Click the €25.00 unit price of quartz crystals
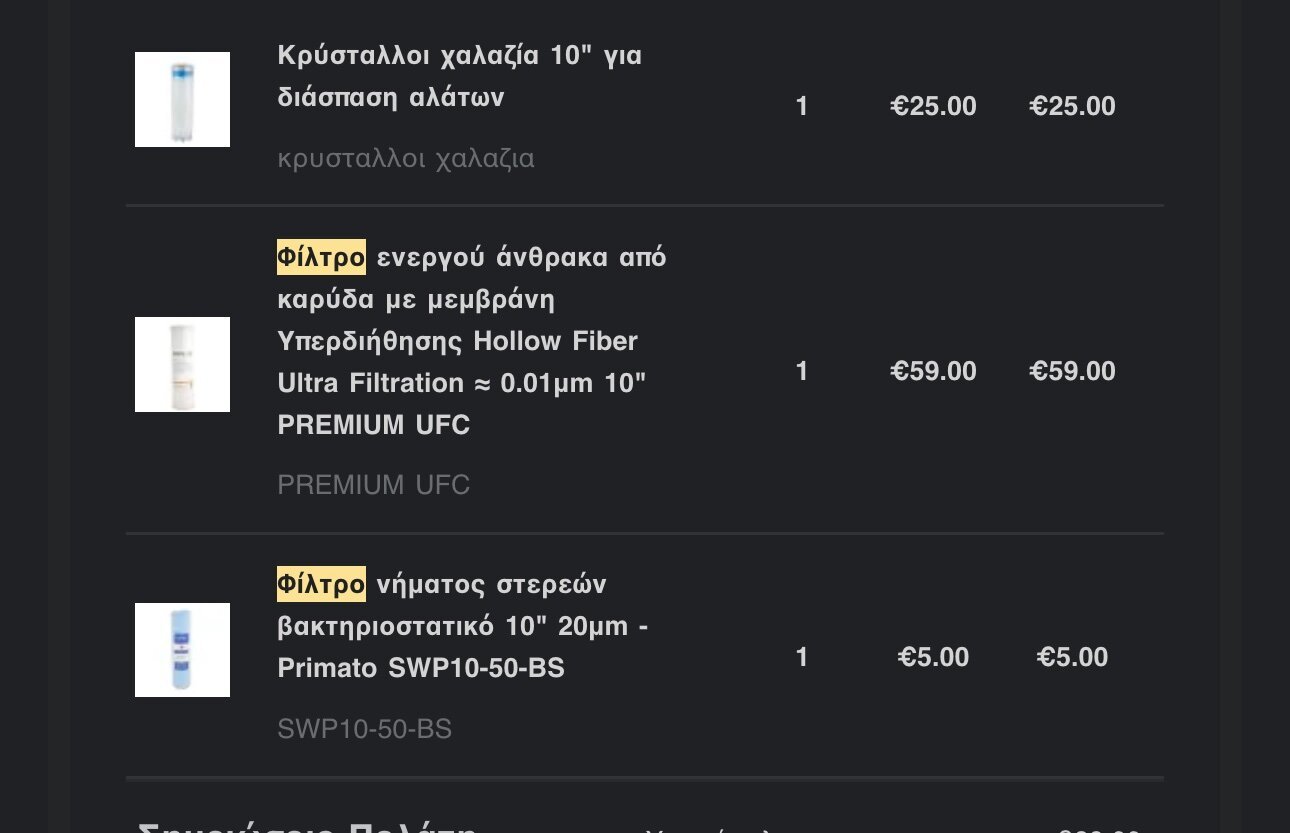Image resolution: width=1290 pixels, height=833 pixels. pyautogui.click(x=933, y=107)
